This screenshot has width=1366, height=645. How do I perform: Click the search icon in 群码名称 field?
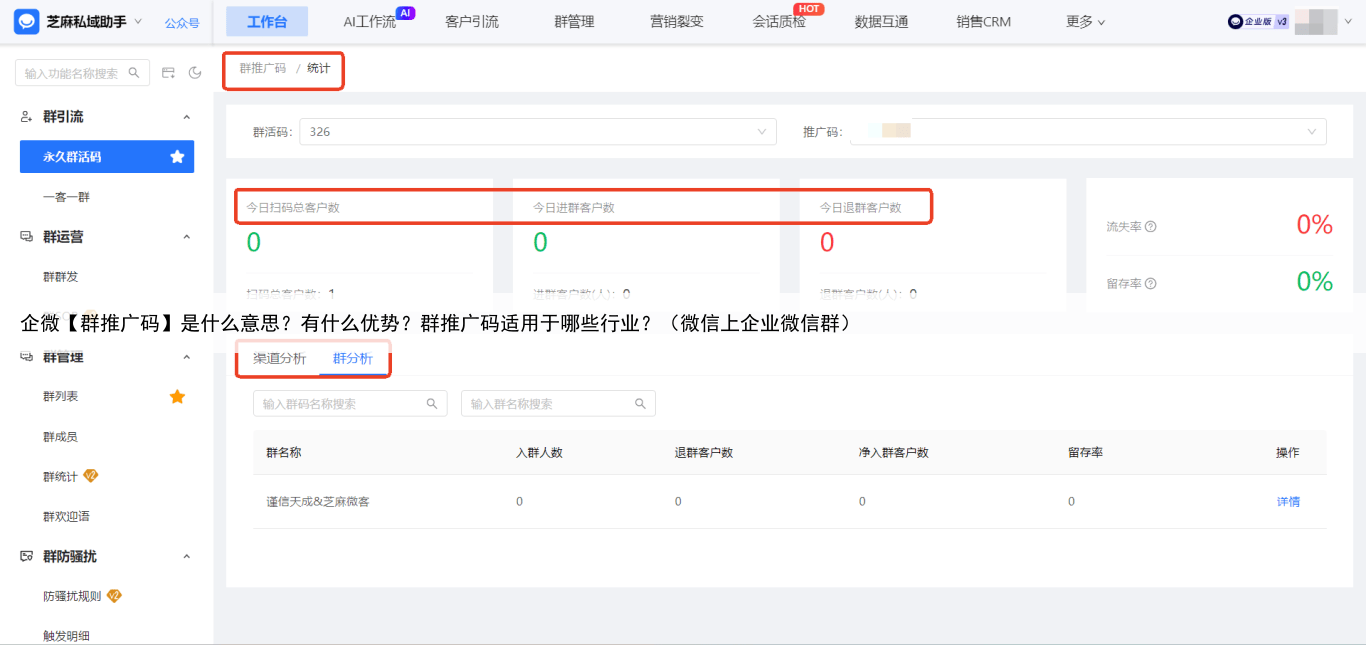(432, 404)
